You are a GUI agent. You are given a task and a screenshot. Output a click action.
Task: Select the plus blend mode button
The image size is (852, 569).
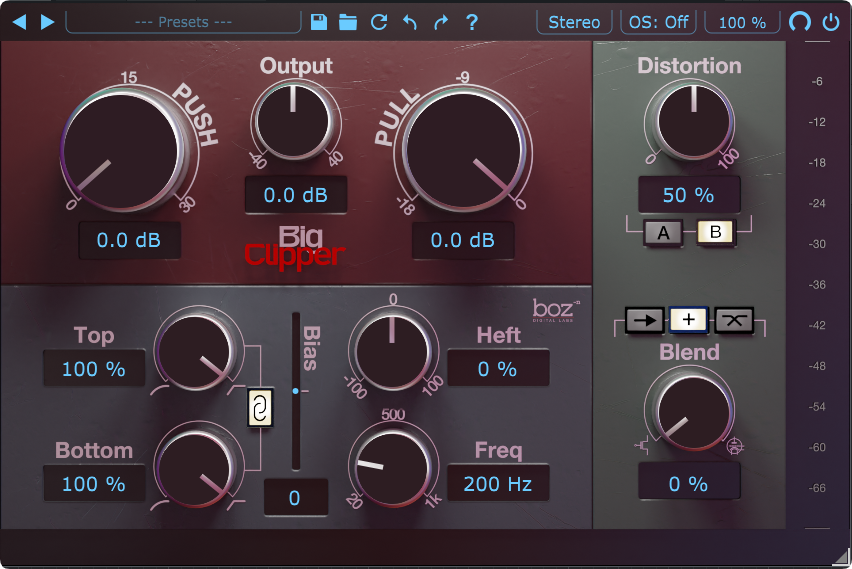688,320
